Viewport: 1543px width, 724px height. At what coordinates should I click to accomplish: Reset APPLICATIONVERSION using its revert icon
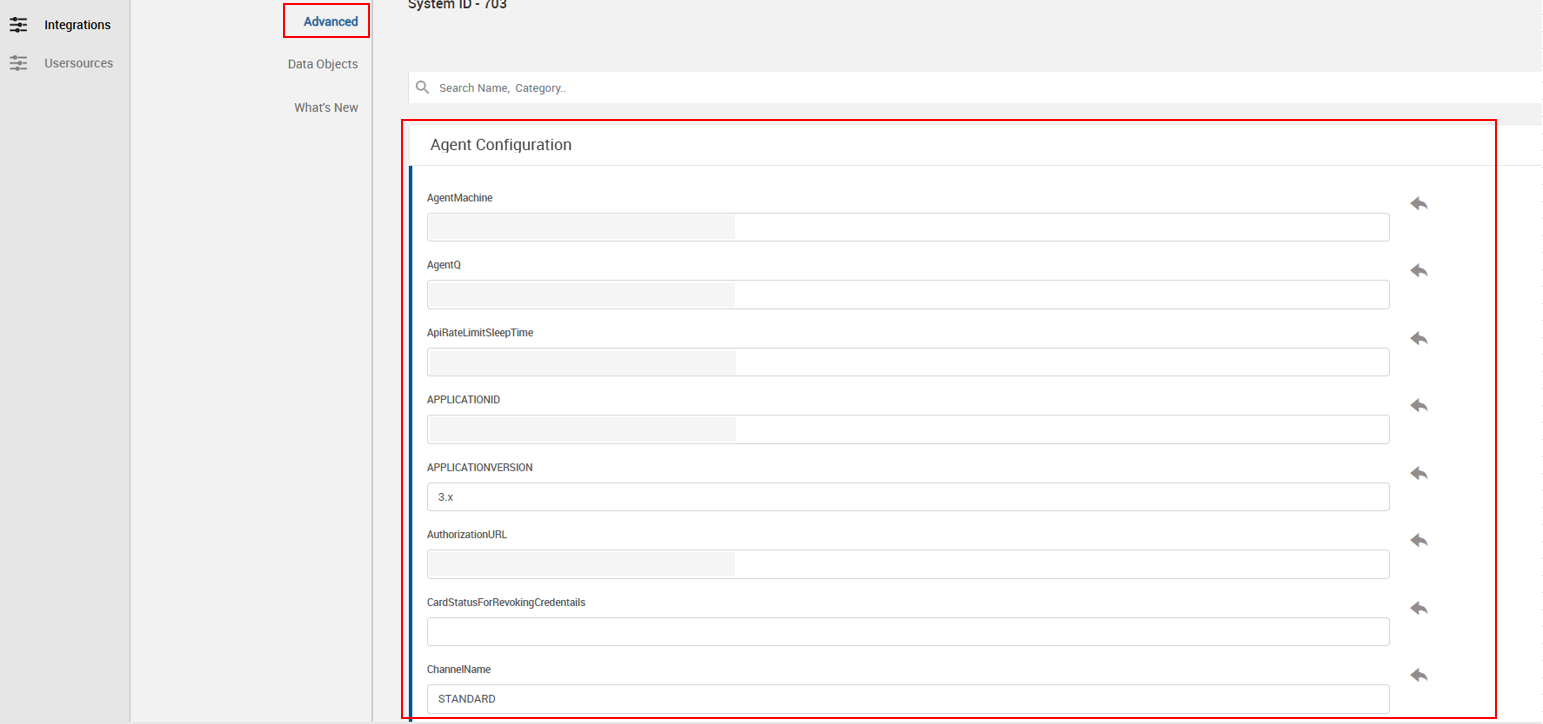1418,473
